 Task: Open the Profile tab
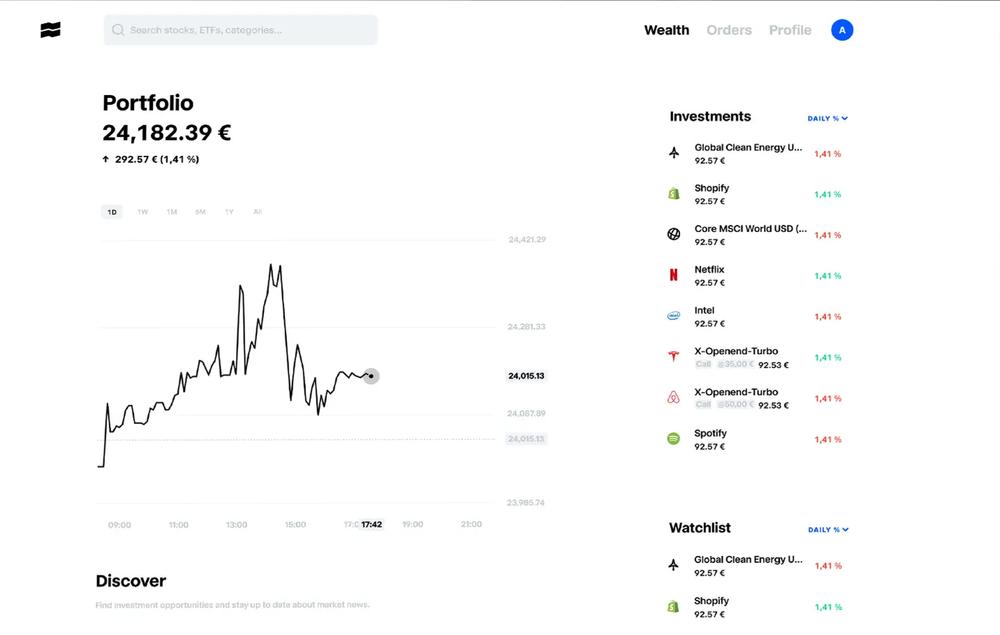[x=790, y=30]
